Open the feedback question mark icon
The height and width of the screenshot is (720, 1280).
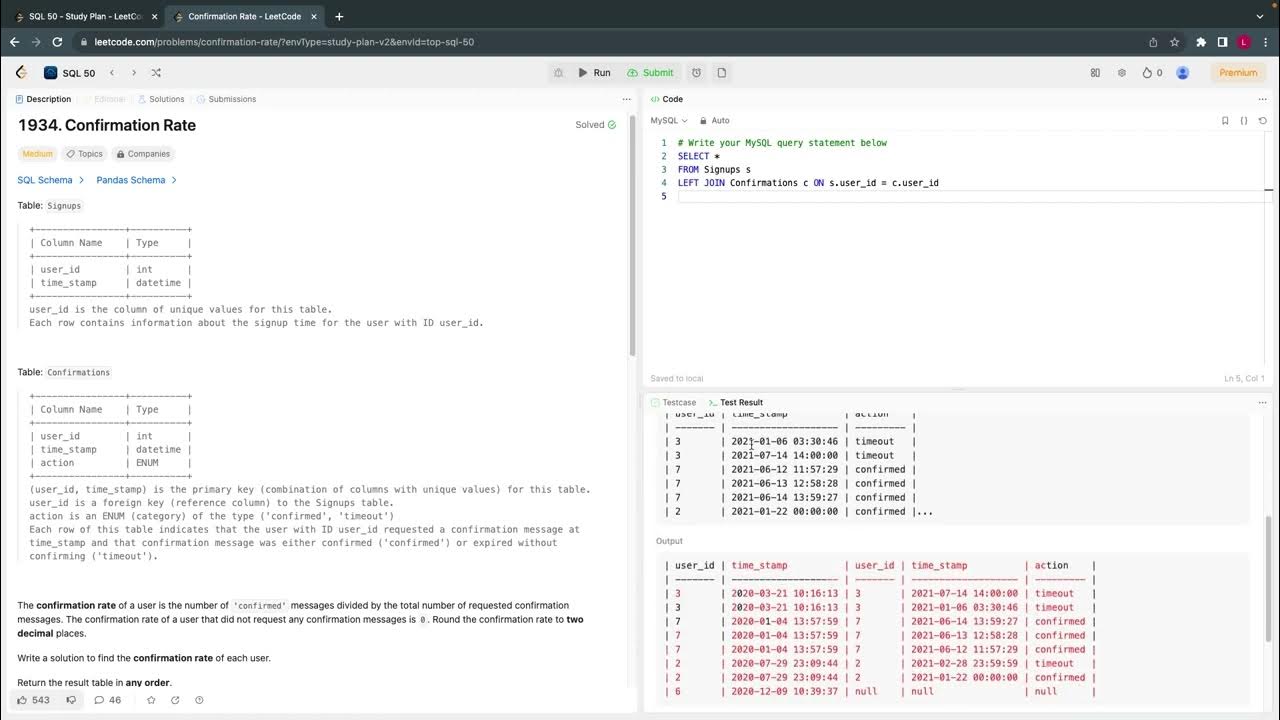[199, 700]
